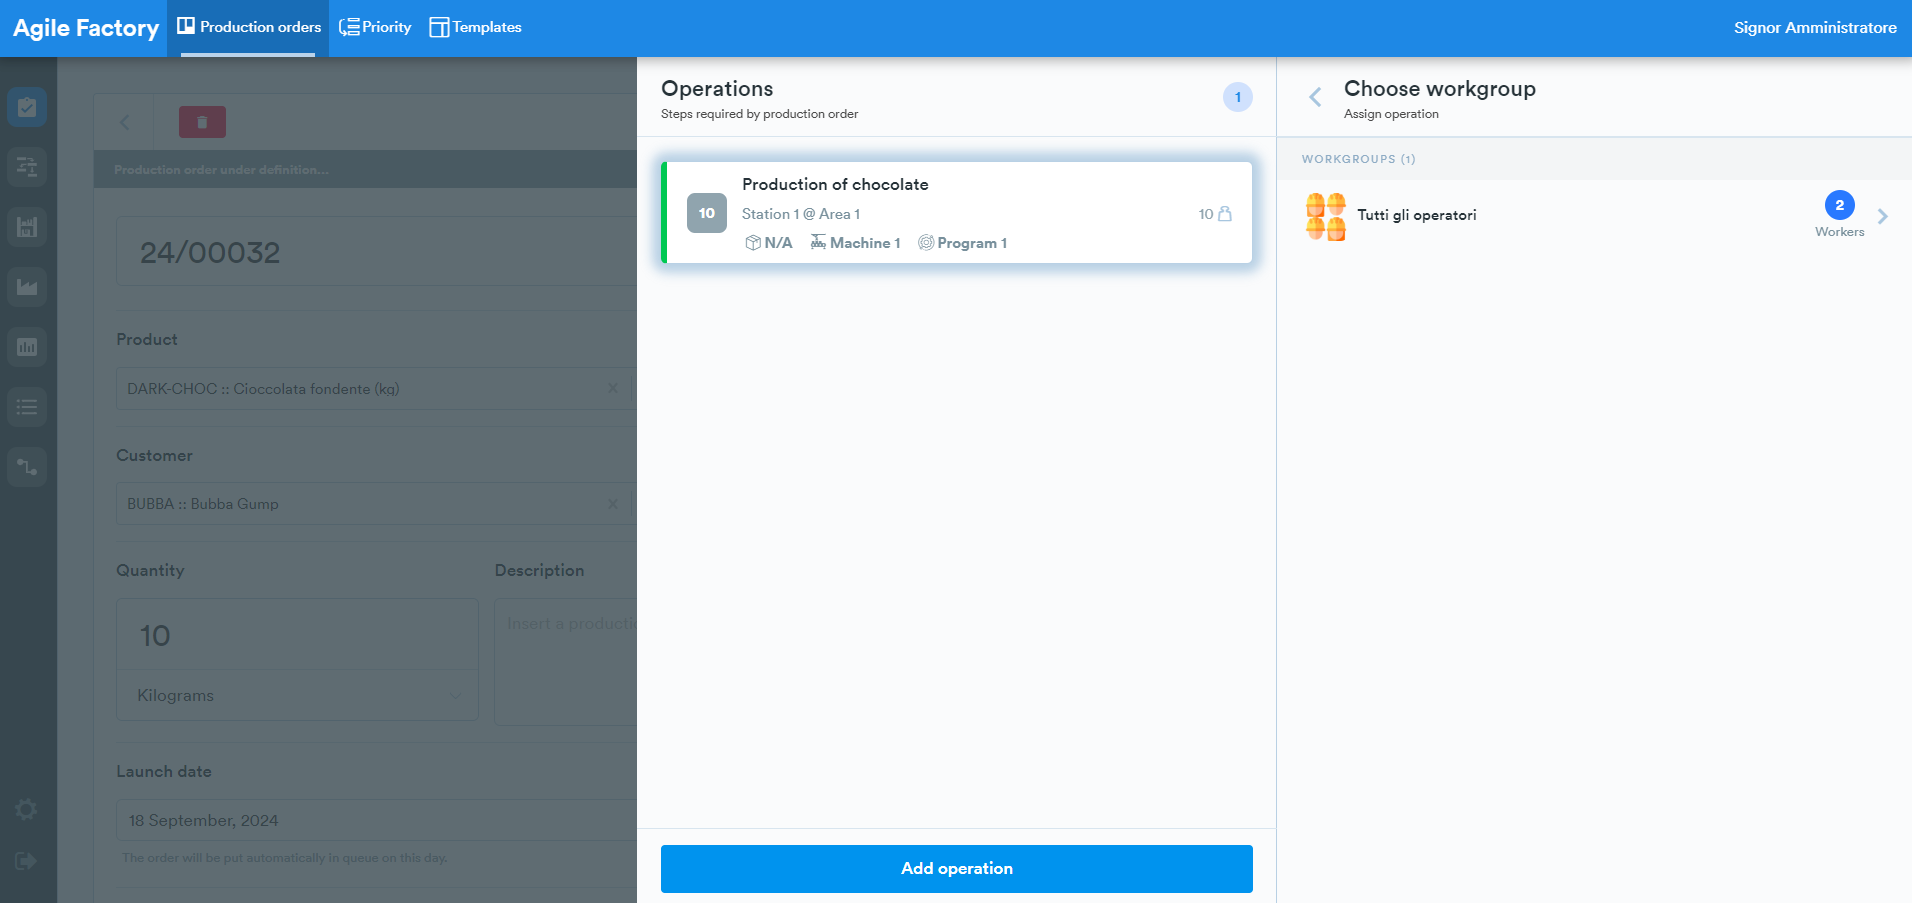Screen dimensions: 1912x903
Task: Click the Machine 1 label
Action: (865, 243)
